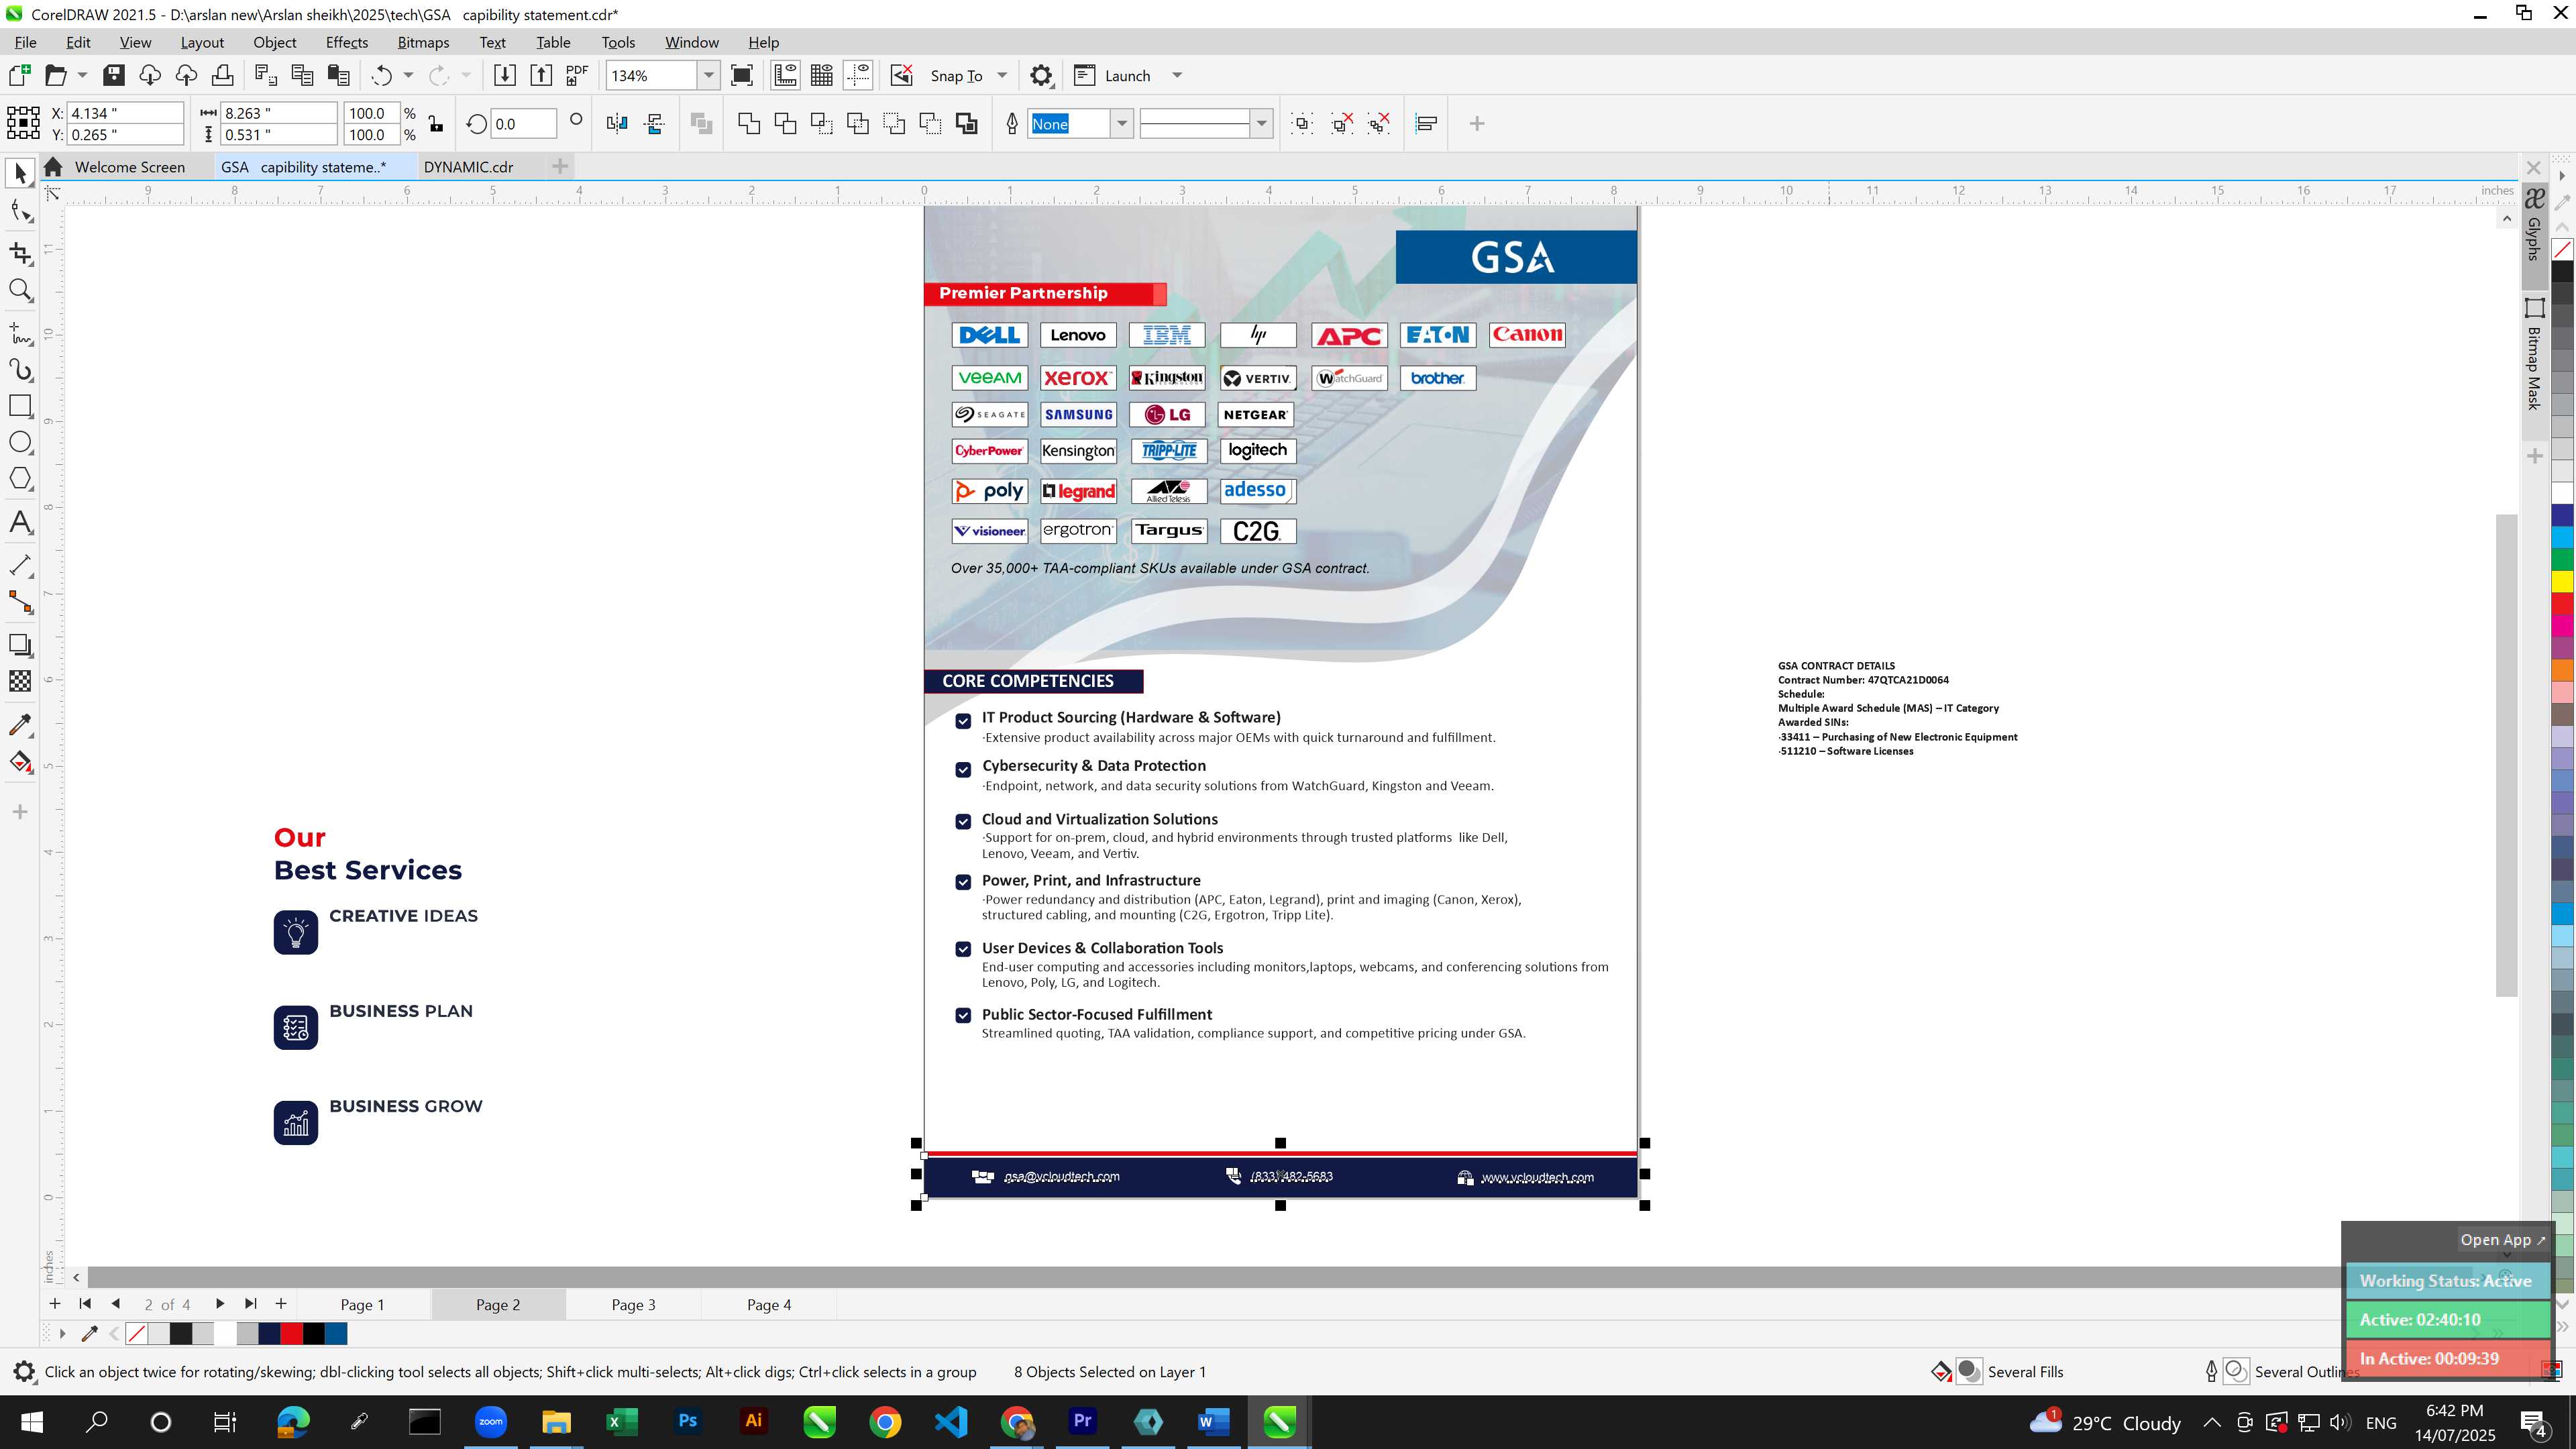Select the Crop tool
The image size is (2576, 1449).
[20, 253]
